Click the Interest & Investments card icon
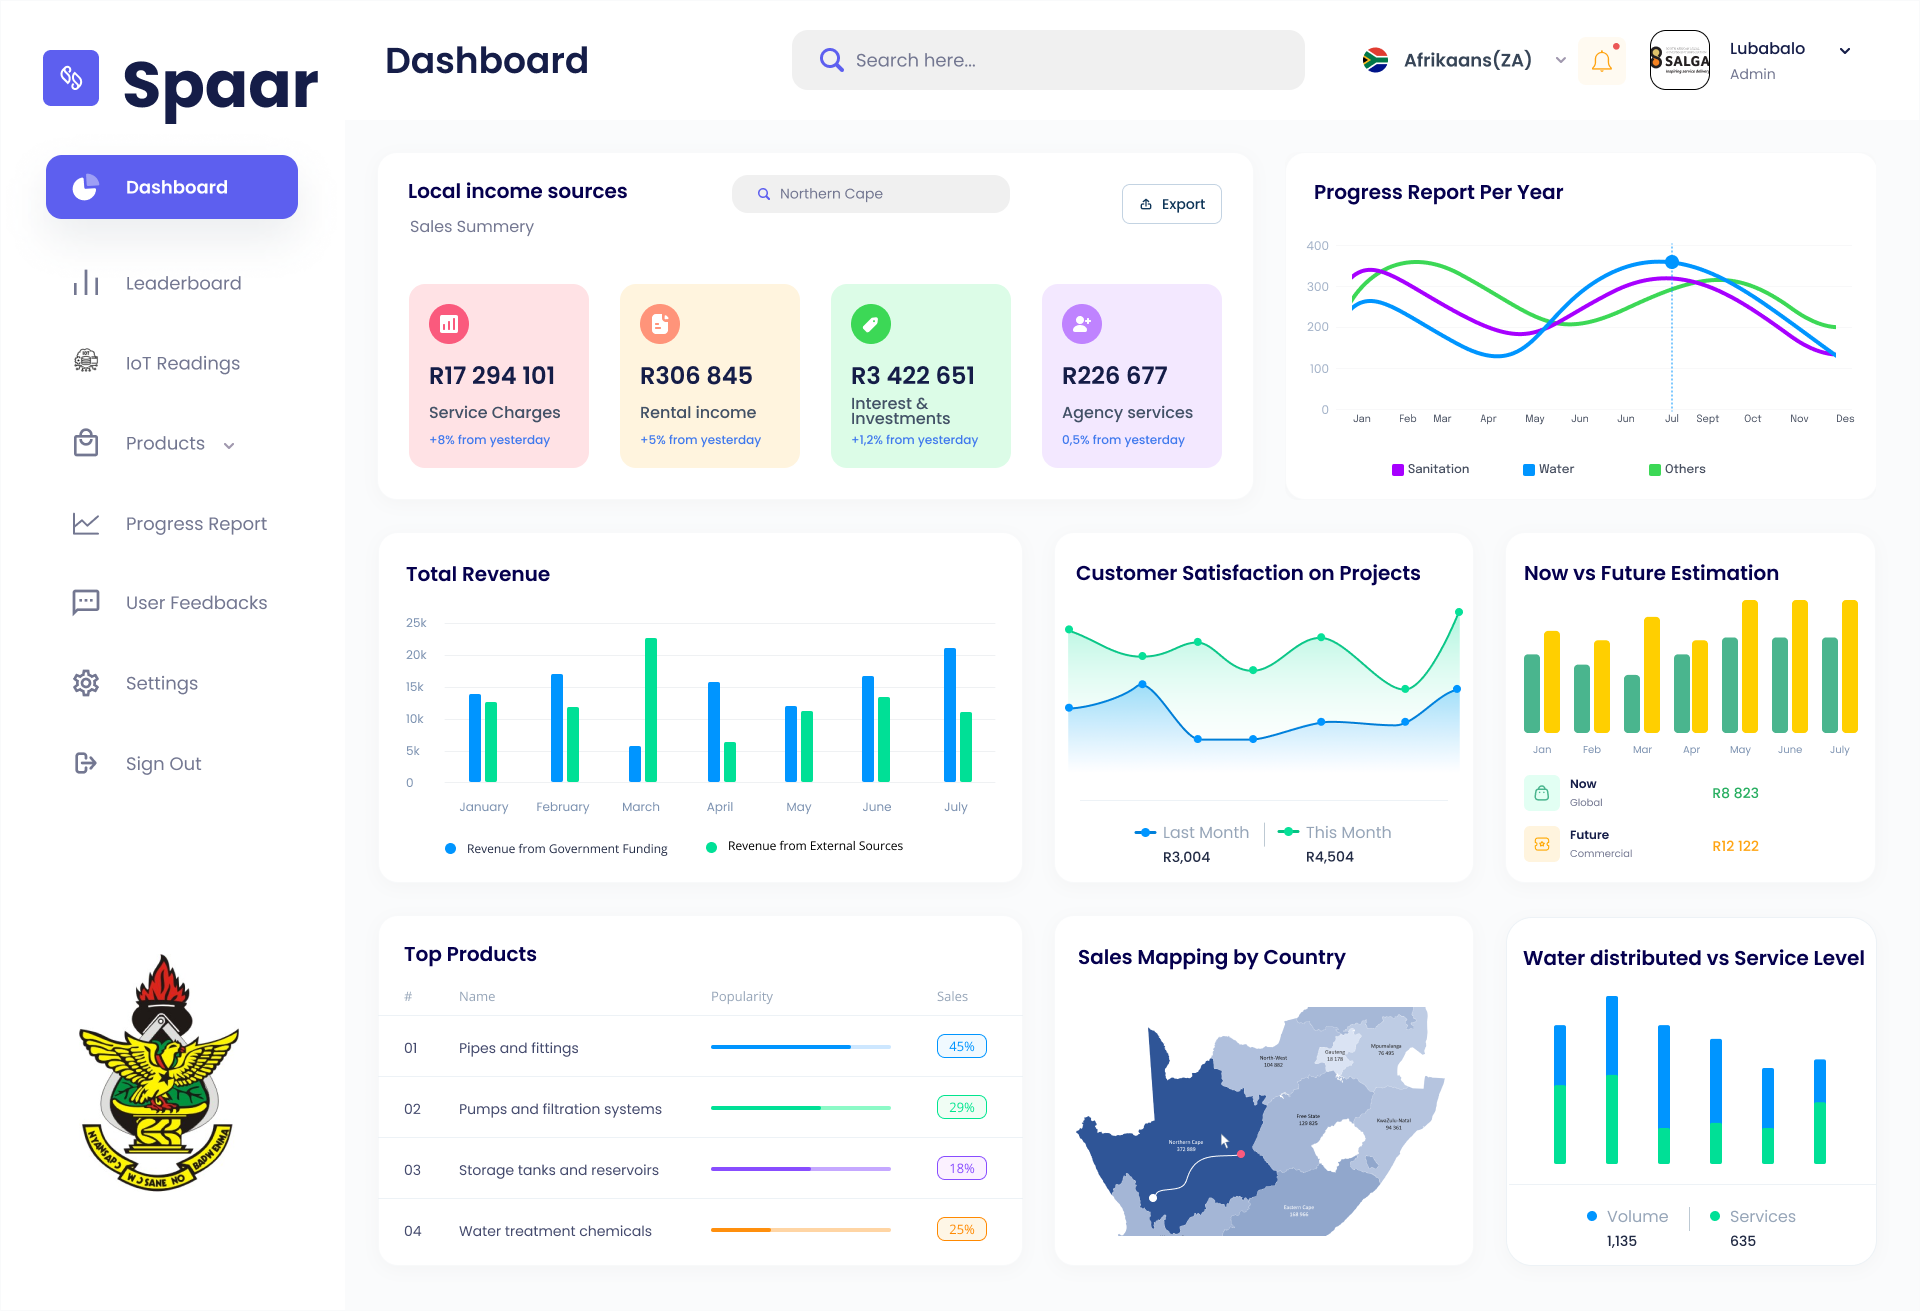1920x1311 pixels. pyautogui.click(x=871, y=324)
